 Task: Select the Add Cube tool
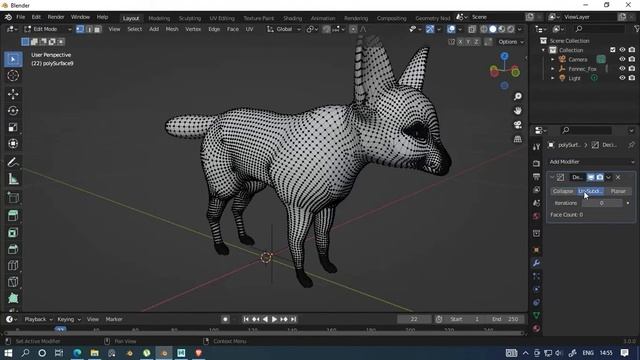13,198
